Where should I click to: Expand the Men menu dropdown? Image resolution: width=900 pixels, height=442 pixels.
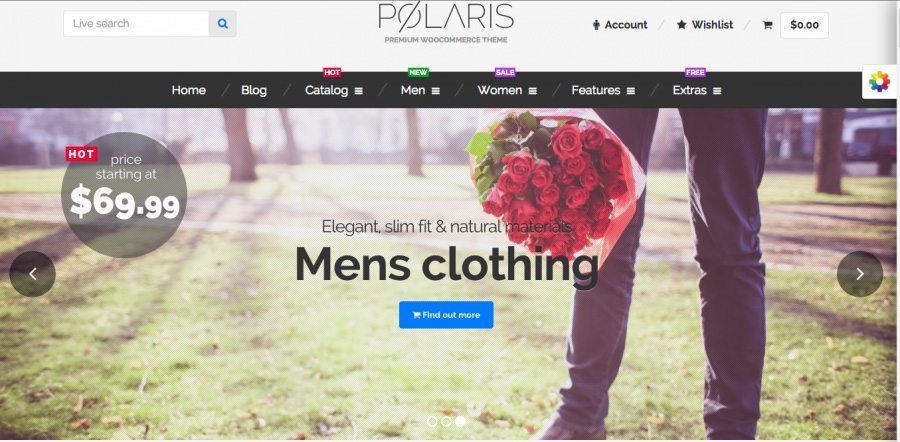pyautogui.click(x=420, y=90)
